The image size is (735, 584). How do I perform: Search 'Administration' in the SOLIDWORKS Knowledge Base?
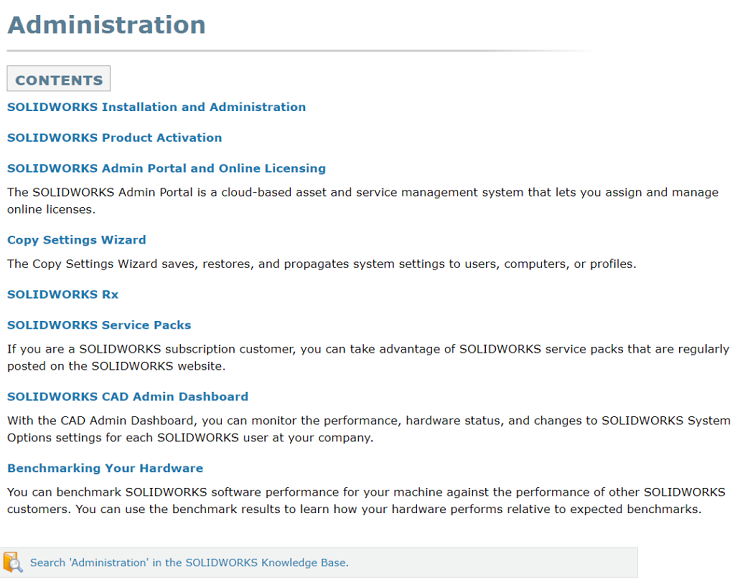point(189,562)
